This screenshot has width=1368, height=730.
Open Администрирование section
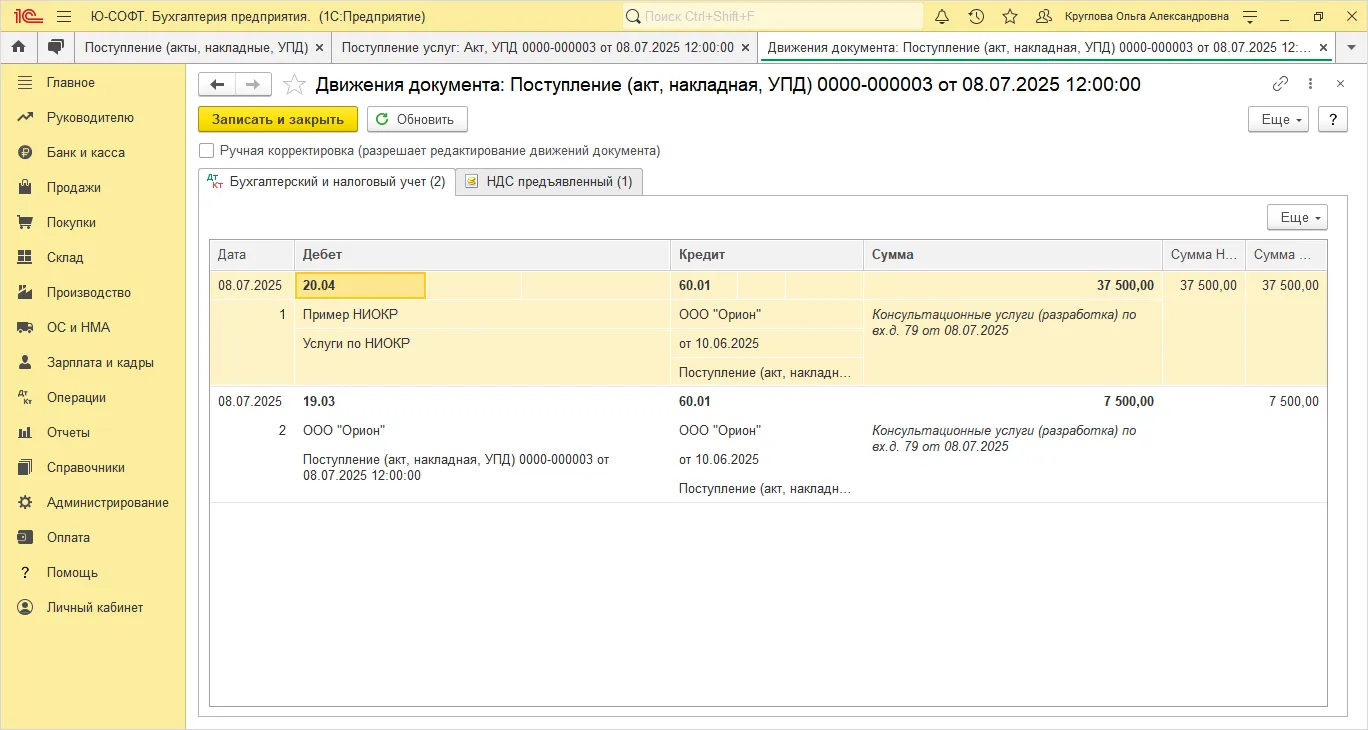(107, 502)
